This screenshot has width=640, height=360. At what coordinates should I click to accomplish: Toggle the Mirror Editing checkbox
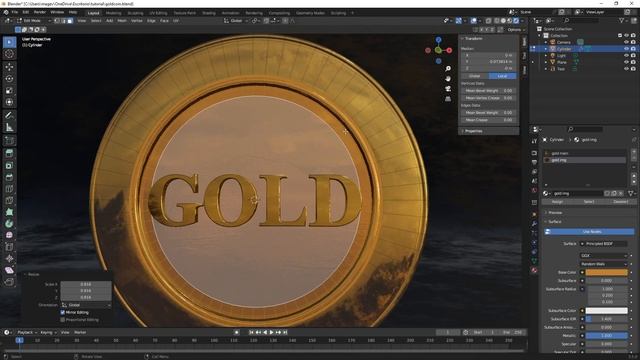(x=63, y=312)
